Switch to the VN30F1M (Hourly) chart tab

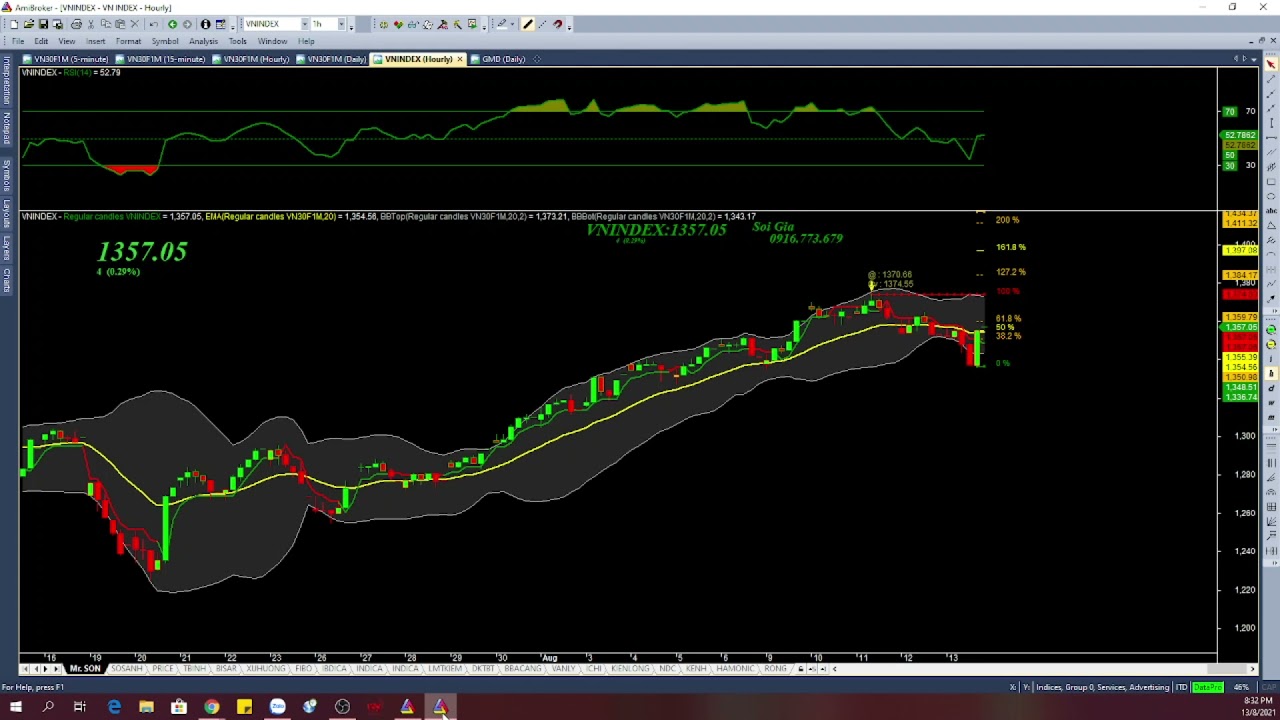pyautogui.click(x=250, y=59)
